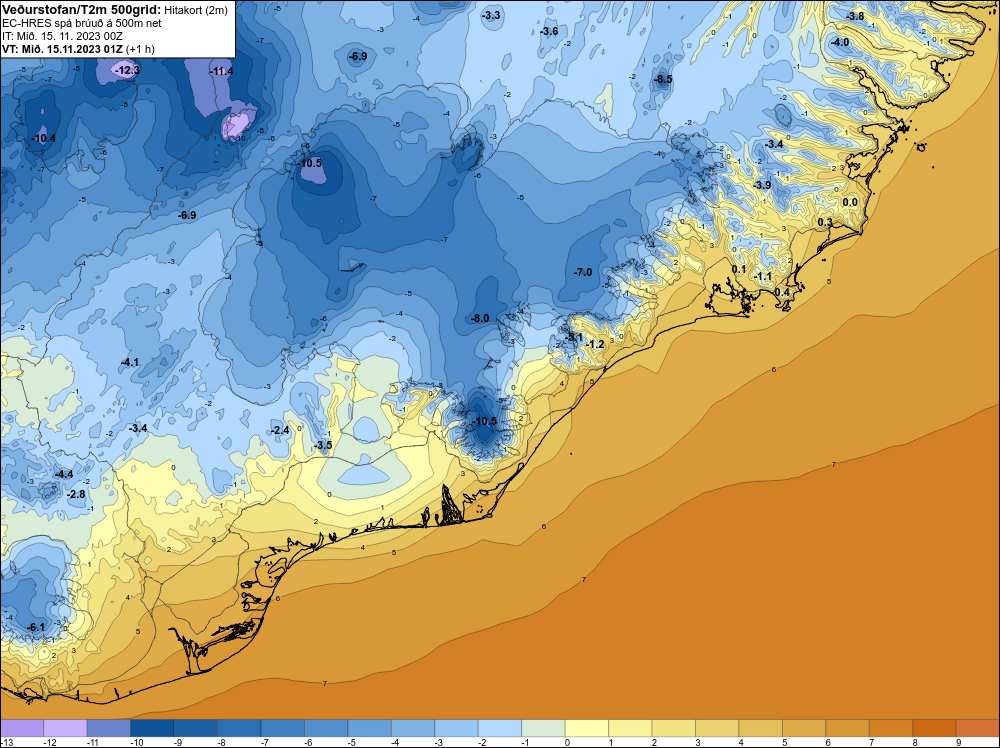Click the -3.3 temperature label

pos(491,15)
